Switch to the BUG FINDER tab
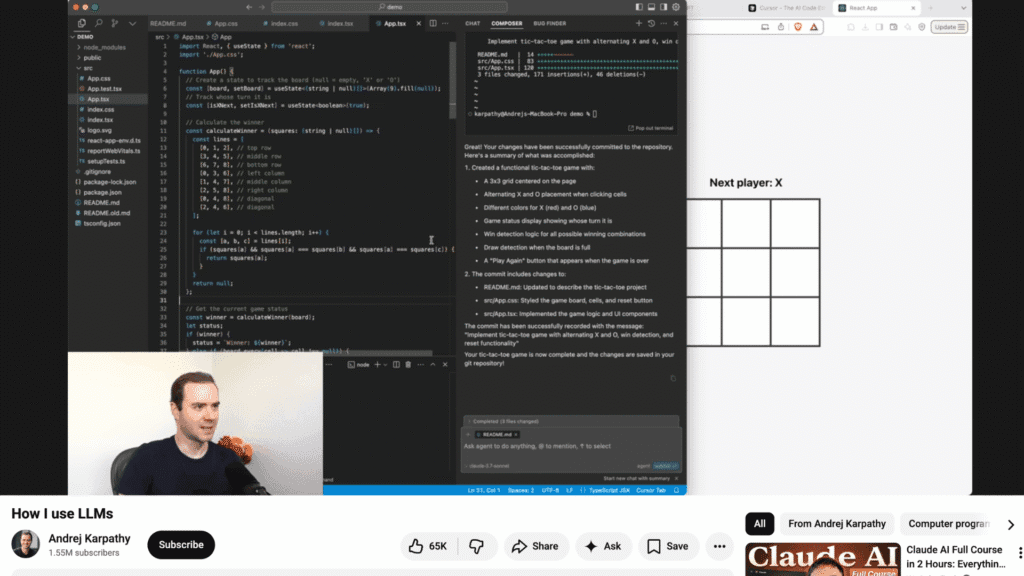Image resolution: width=1024 pixels, height=576 pixels. click(549, 24)
